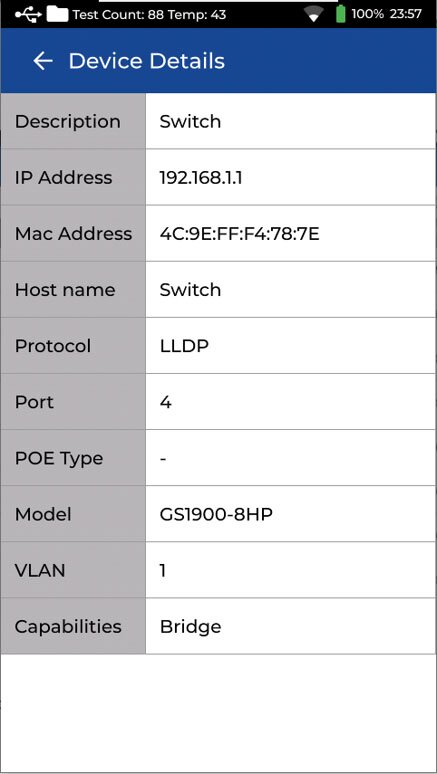Select the Mac Address value 4C:9E:FF:F4:78:7E
The image size is (437, 774).
point(239,234)
